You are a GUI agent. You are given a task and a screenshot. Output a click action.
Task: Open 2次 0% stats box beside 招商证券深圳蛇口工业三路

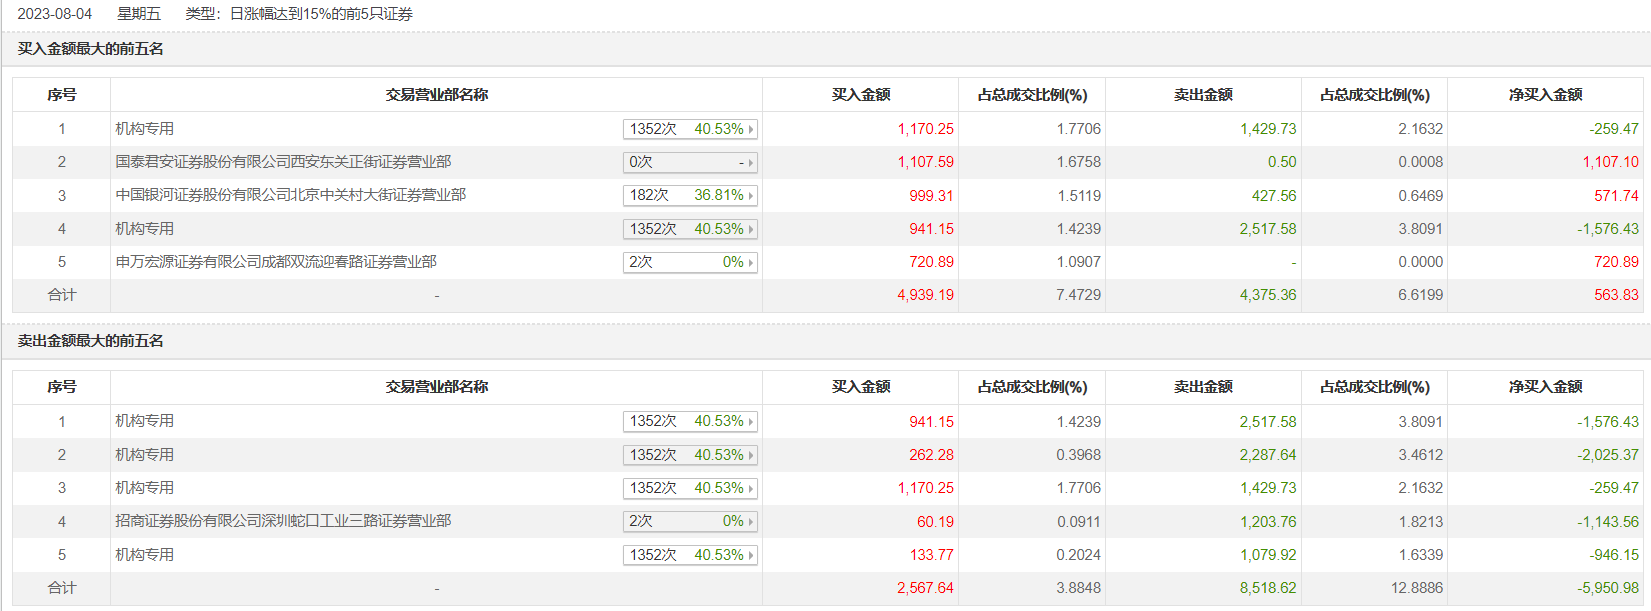pyautogui.click(x=690, y=521)
